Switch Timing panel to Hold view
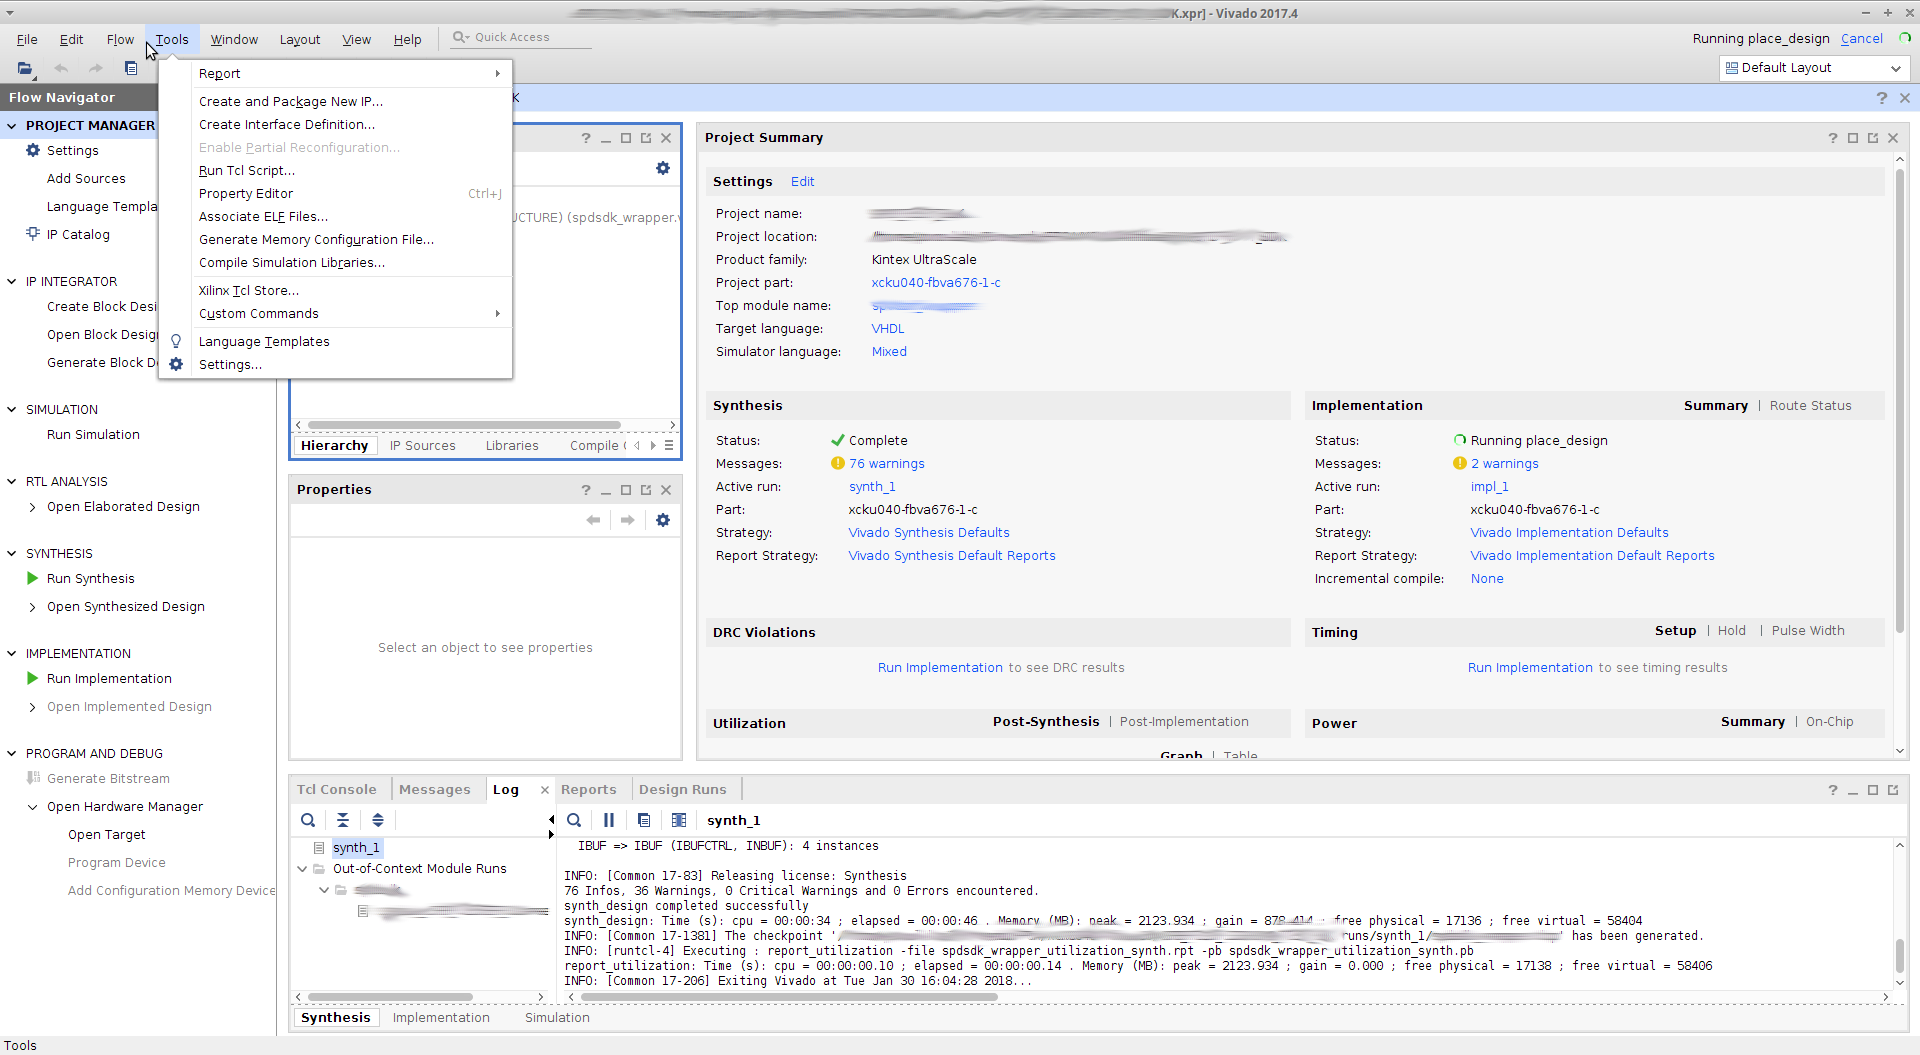Image resolution: width=1920 pixels, height=1055 pixels. point(1731,630)
